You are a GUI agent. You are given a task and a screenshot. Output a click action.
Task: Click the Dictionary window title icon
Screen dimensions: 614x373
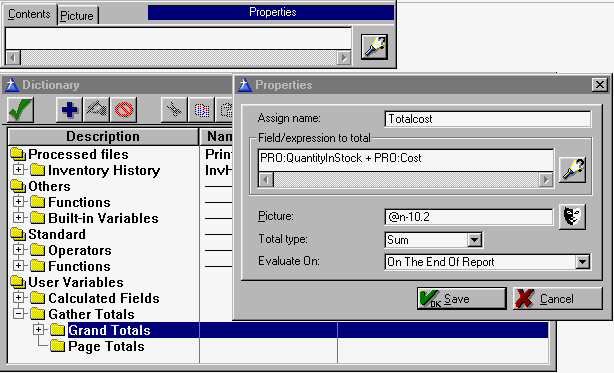[x=12, y=85]
